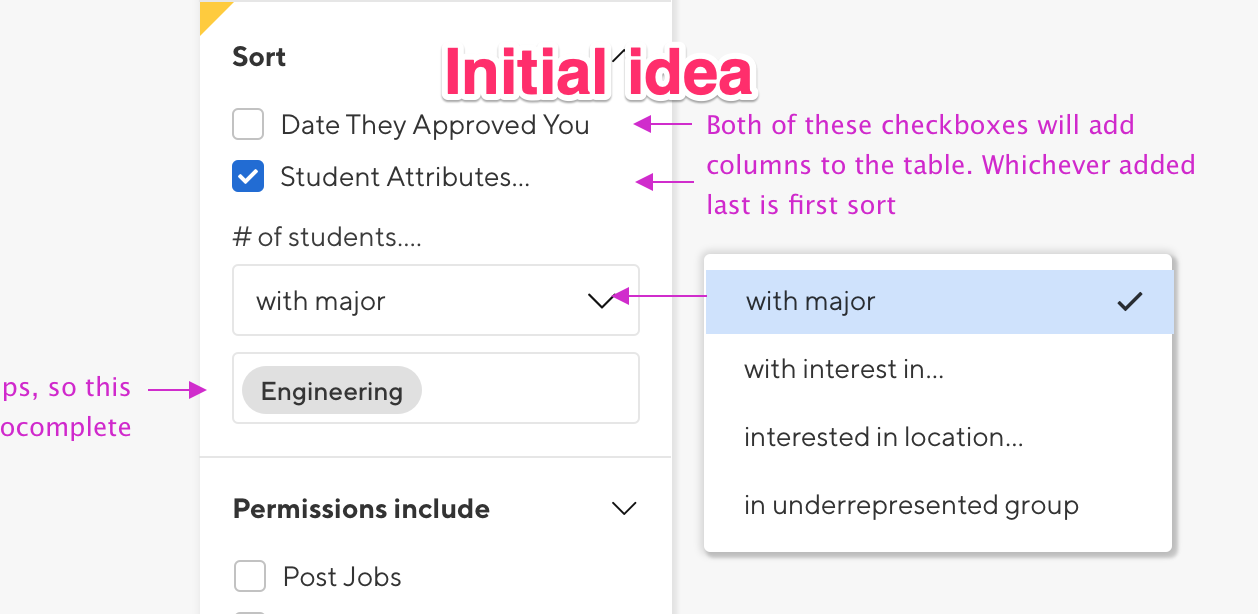
Task: Click the arrow pointing at Student Attributes
Action: coord(664,182)
